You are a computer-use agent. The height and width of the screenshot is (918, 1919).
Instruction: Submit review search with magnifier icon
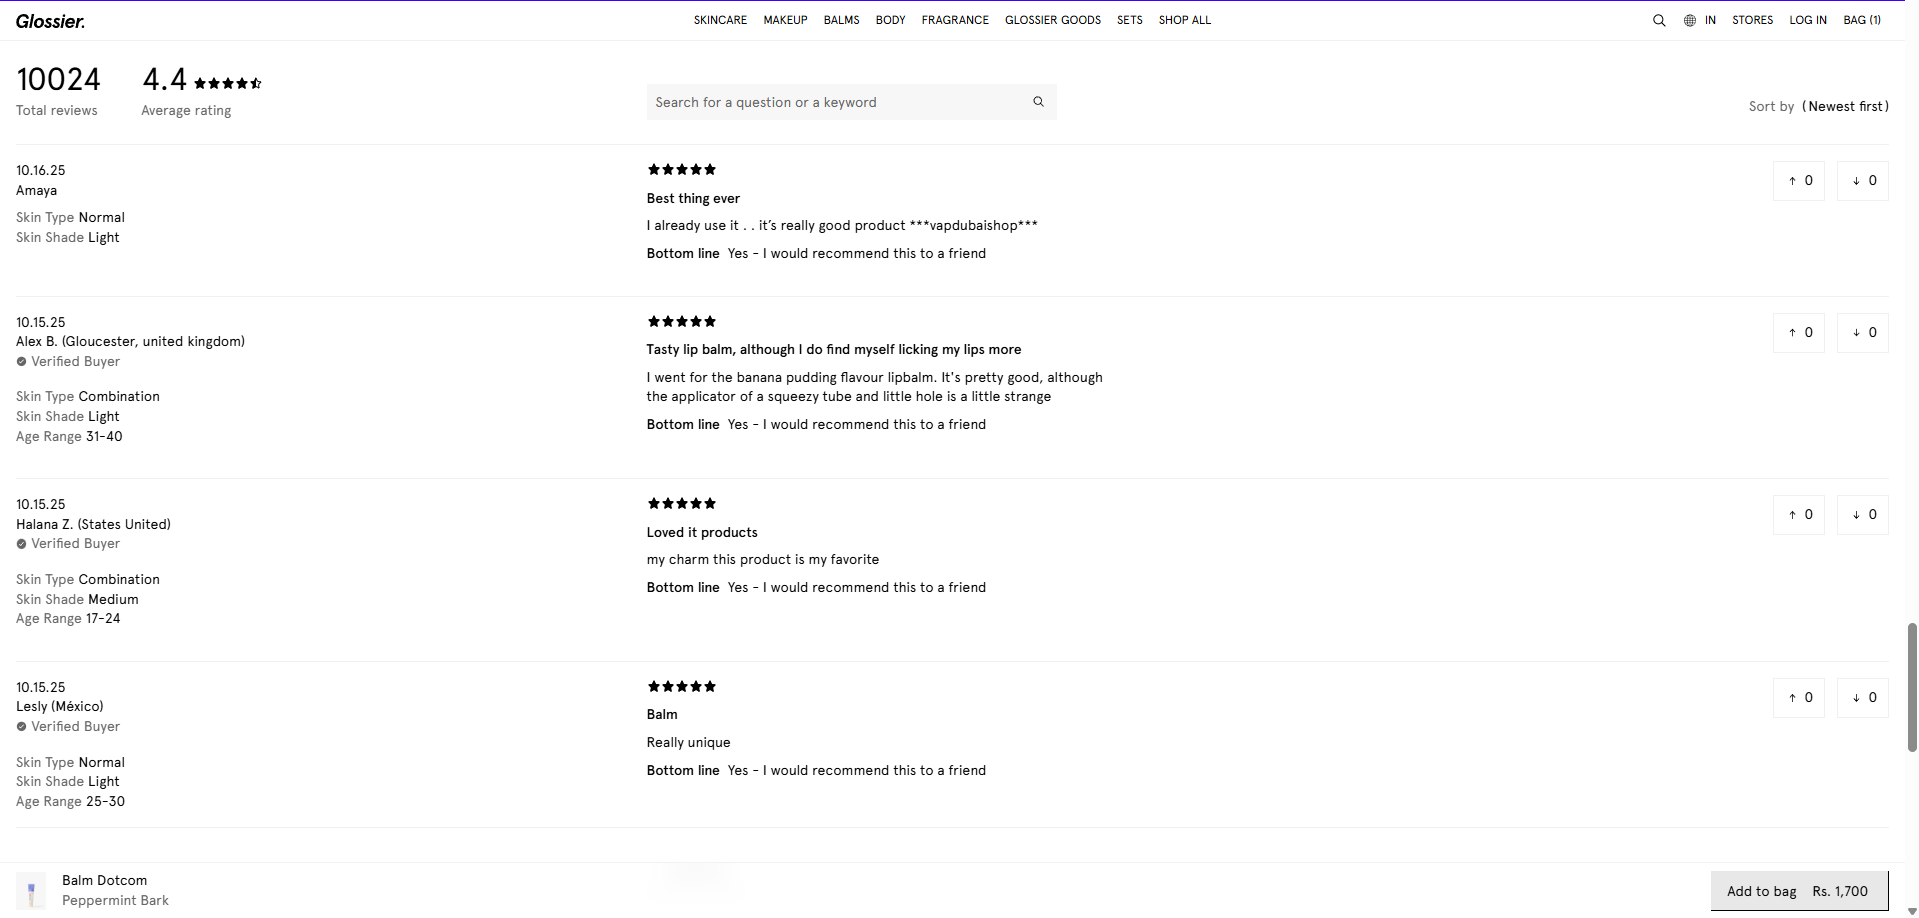(x=1038, y=102)
